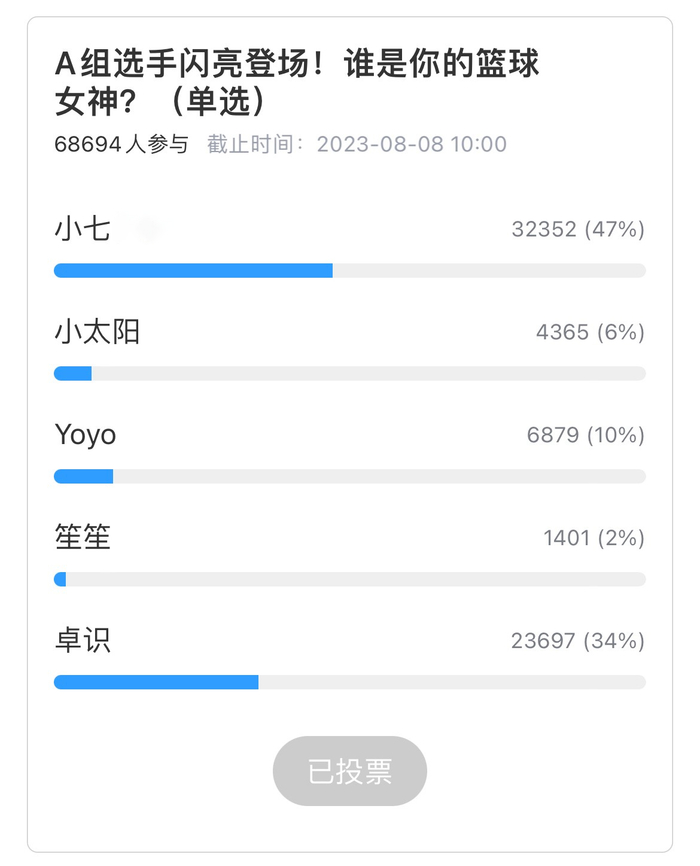The height and width of the screenshot is (866, 700).
Task: Click the 卓识 progress bar
Action: [349, 682]
